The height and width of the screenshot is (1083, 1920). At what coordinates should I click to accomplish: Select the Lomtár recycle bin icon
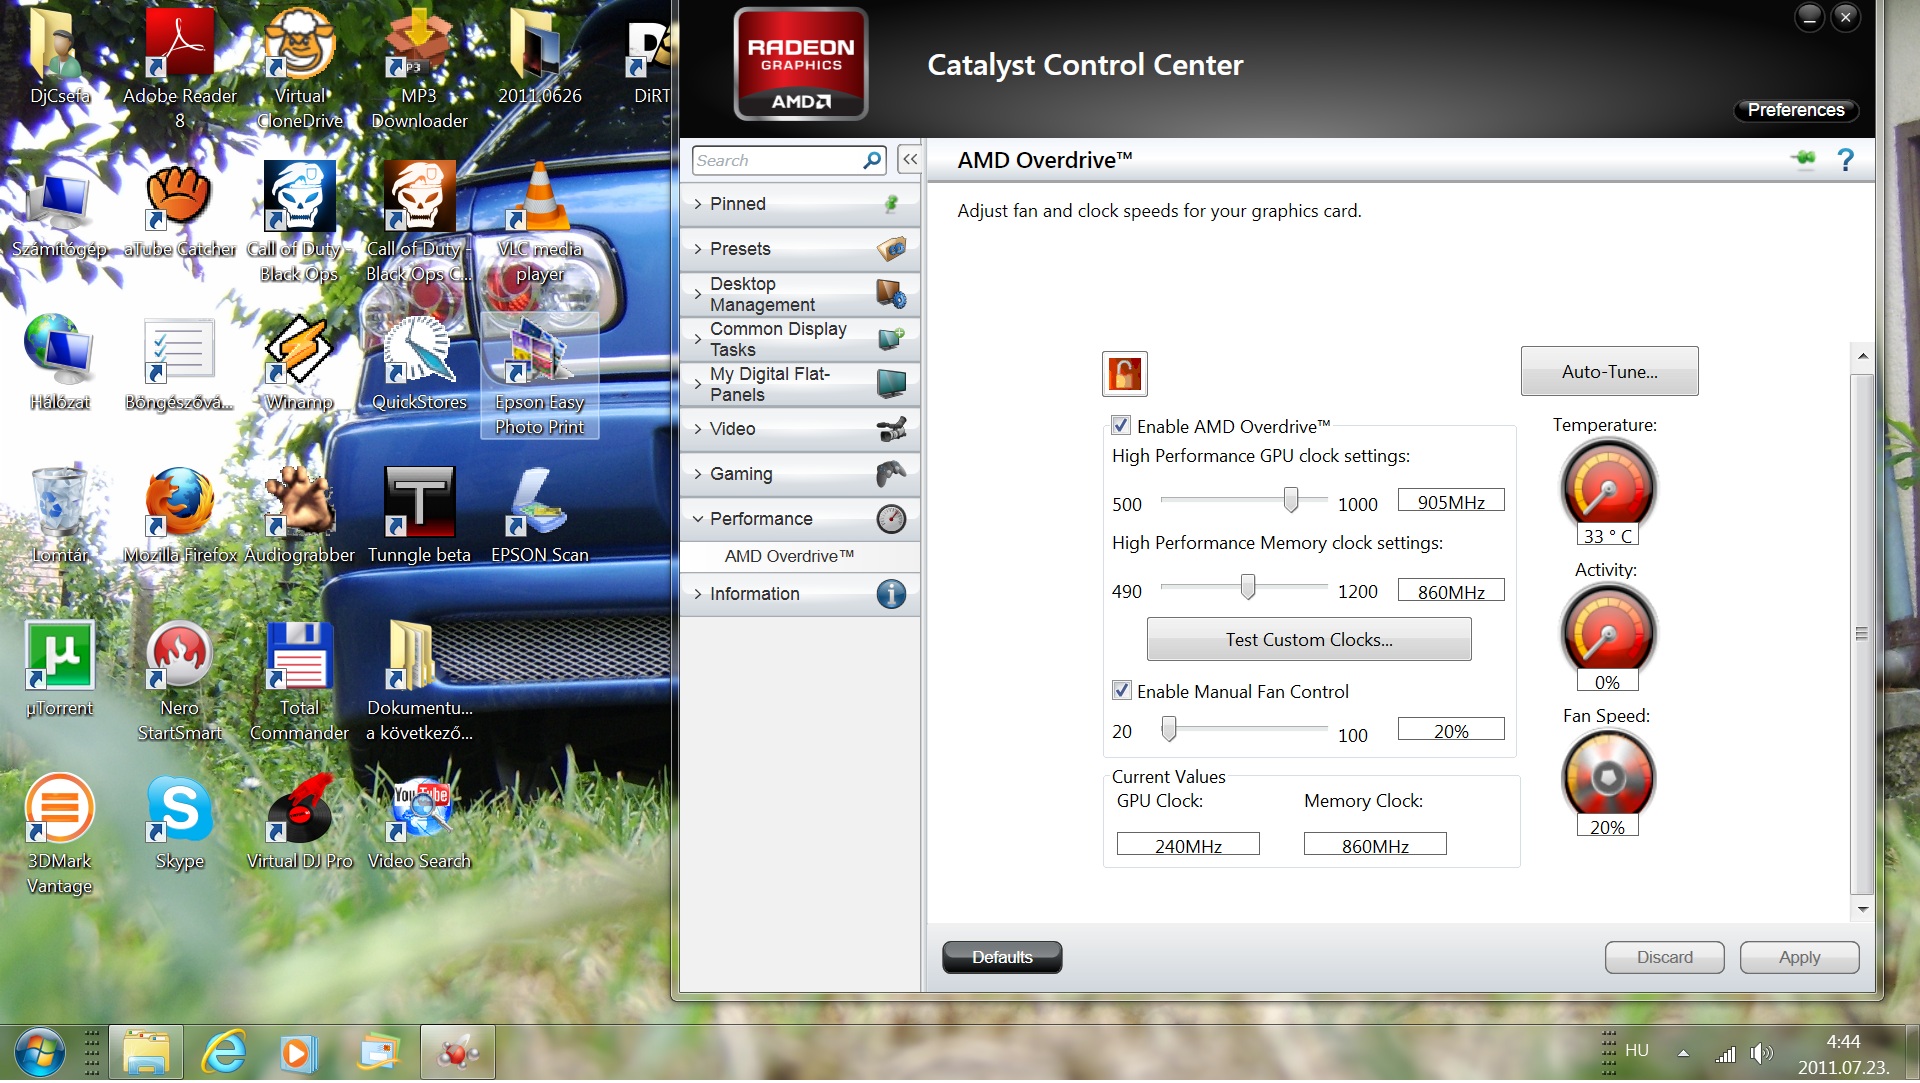pos(60,516)
